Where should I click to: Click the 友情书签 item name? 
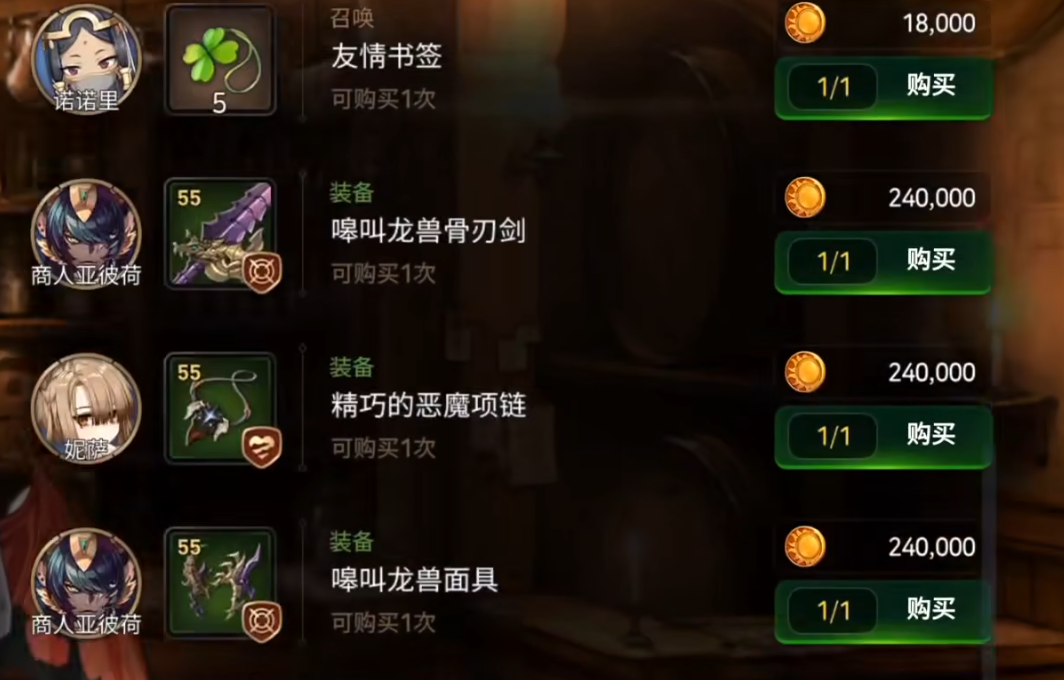[387, 56]
